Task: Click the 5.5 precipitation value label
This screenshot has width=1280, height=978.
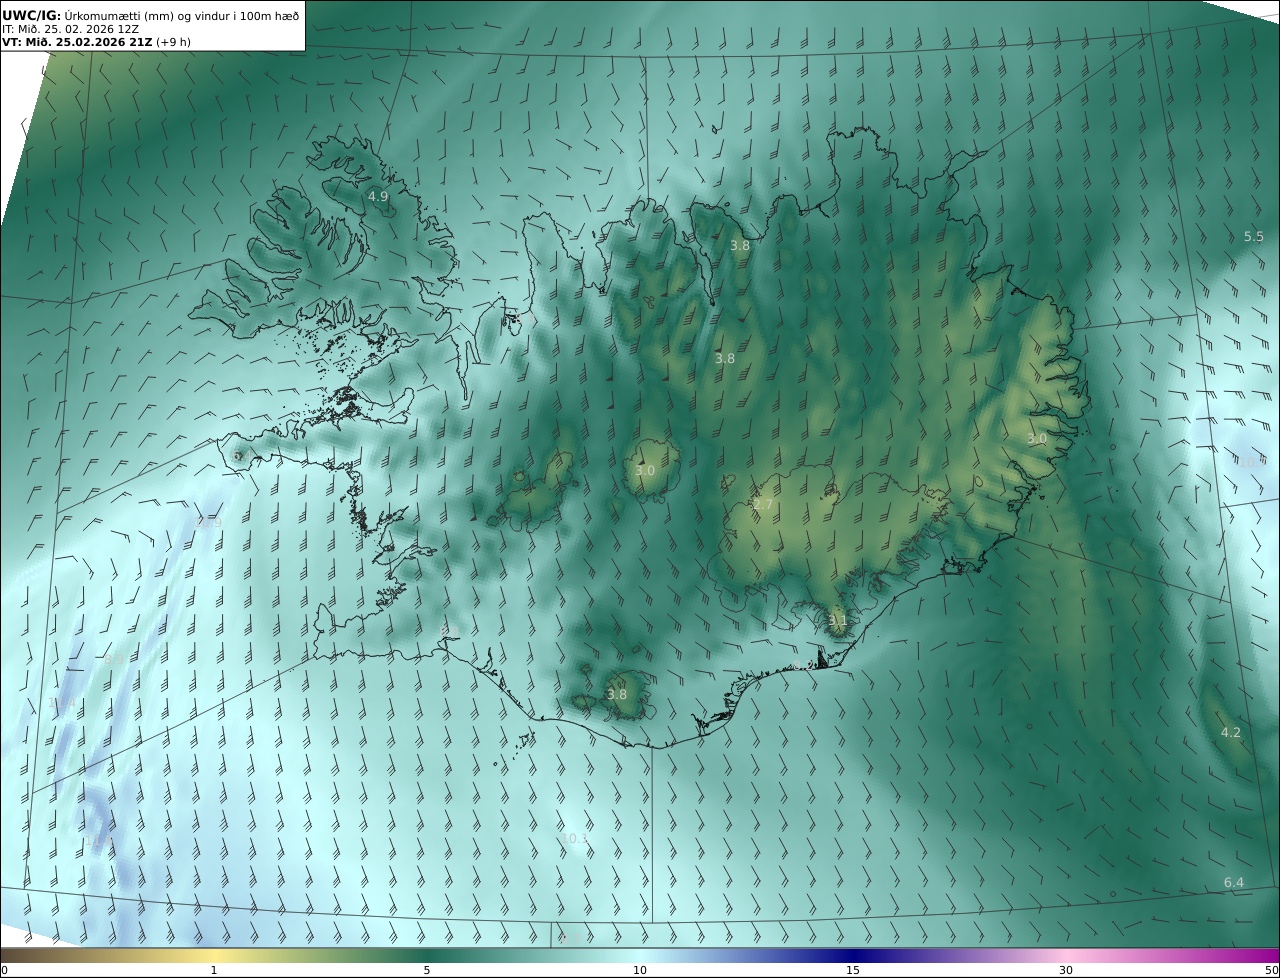Action: pos(1254,237)
